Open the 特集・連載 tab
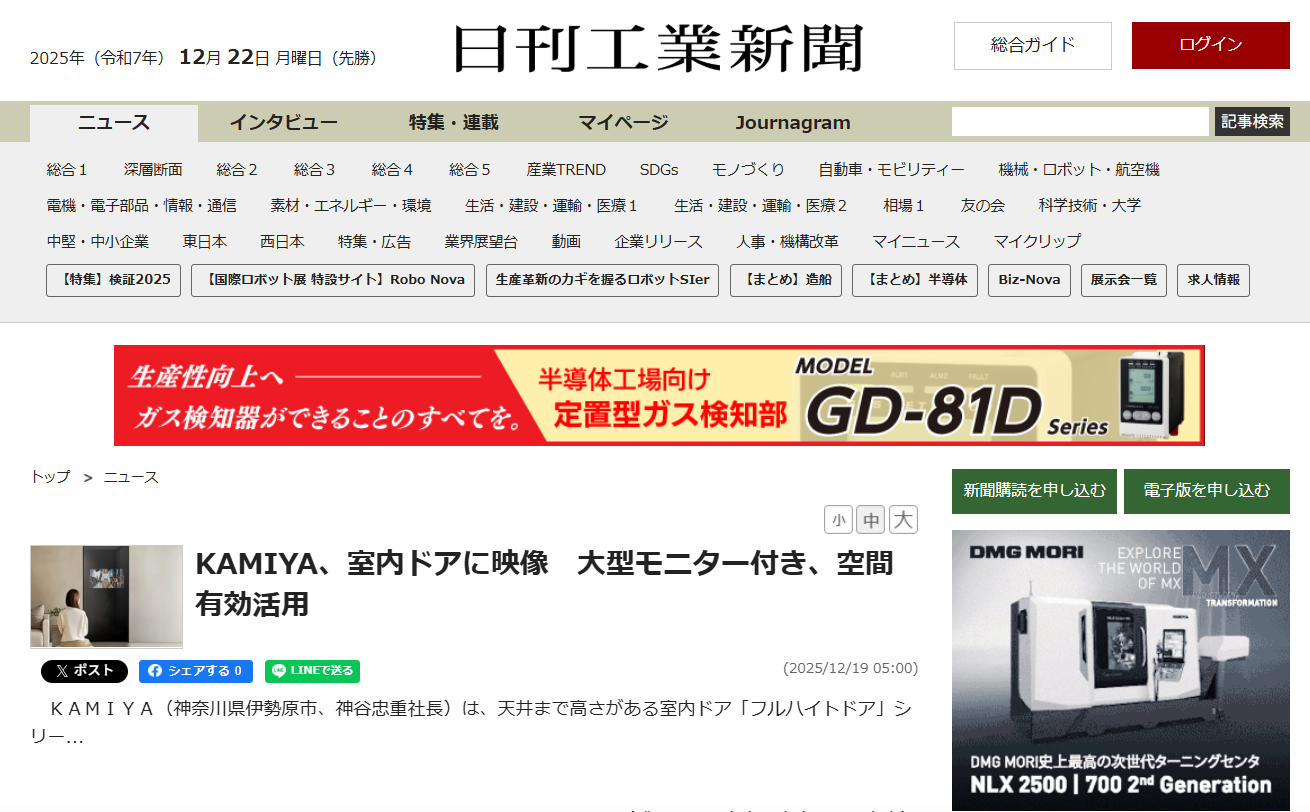The width and height of the screenshot is (1310, 812). (x=453, y=123)
